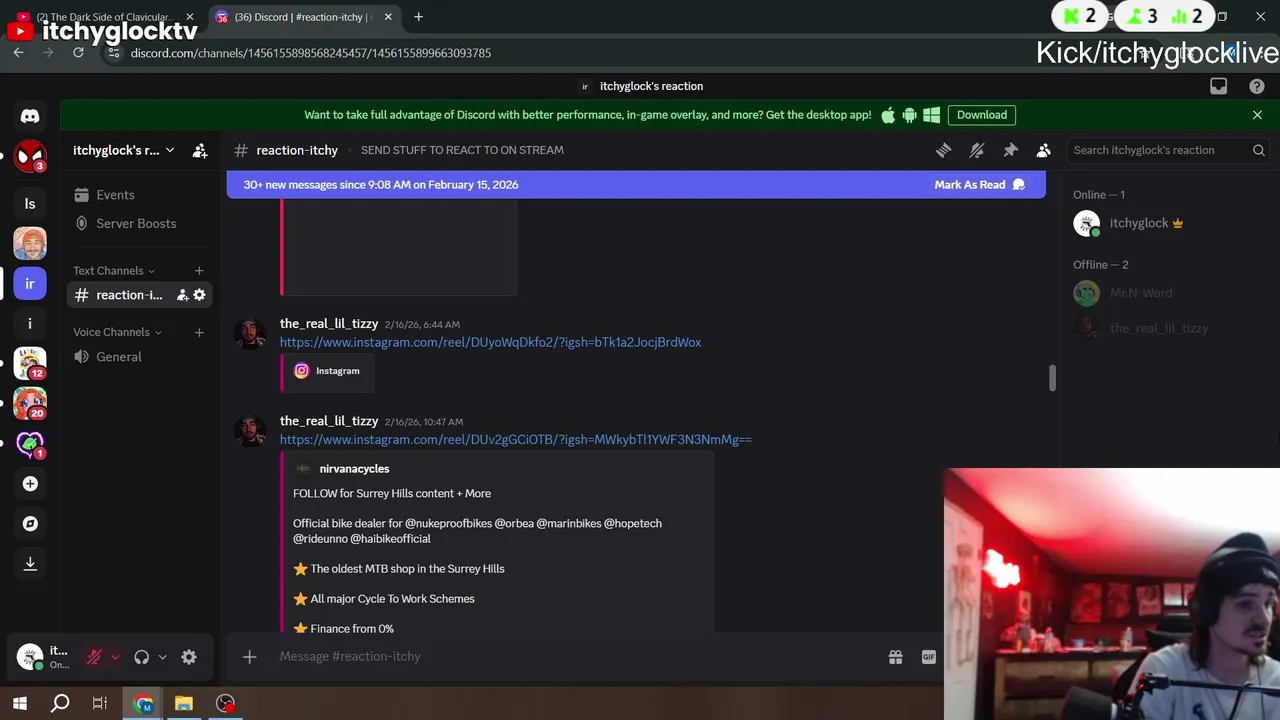Toggle headphones deafen button
This screenshot has width=1280, height=720.
coord(141,657)
